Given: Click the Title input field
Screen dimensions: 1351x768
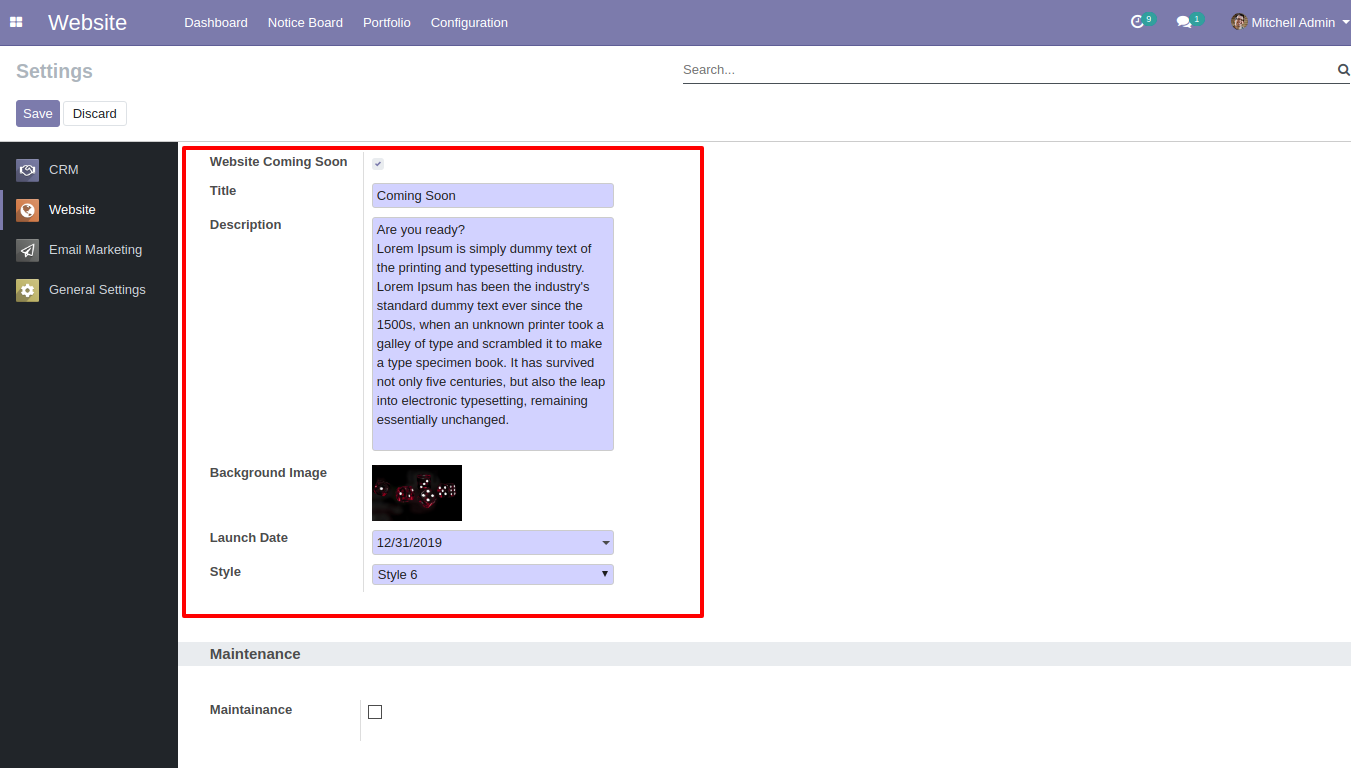Looking at the screenshot, I should tap(493, 196).
